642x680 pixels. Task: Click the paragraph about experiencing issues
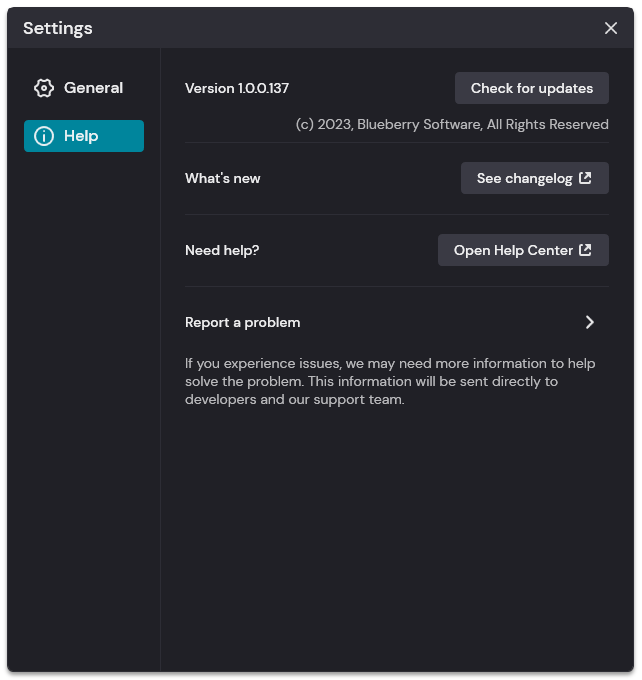(390, 381)
